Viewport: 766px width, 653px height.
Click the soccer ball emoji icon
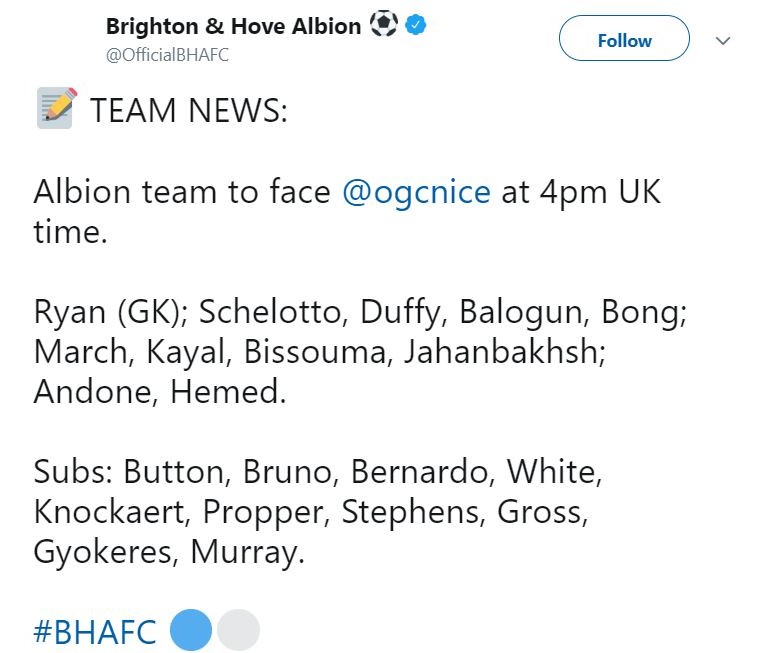point(383,23)
